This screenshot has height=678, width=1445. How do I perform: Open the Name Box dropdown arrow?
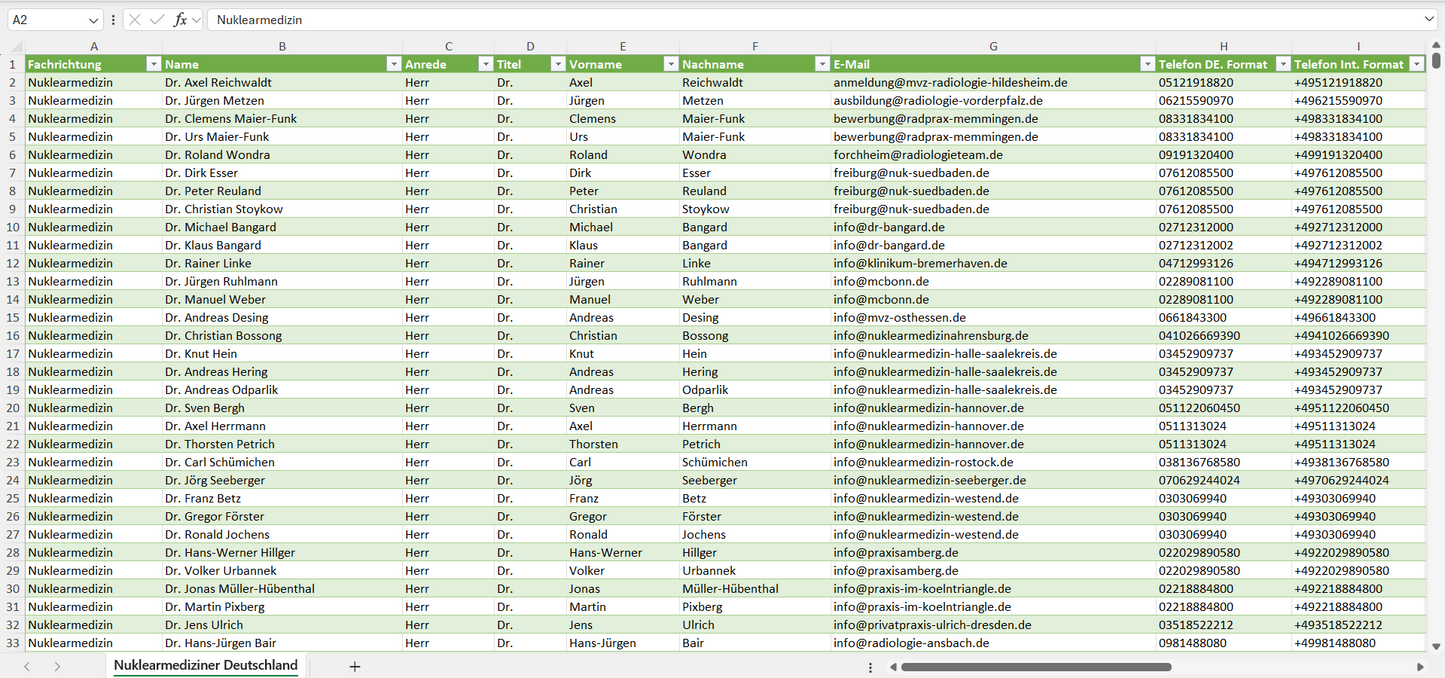(93, 20)
